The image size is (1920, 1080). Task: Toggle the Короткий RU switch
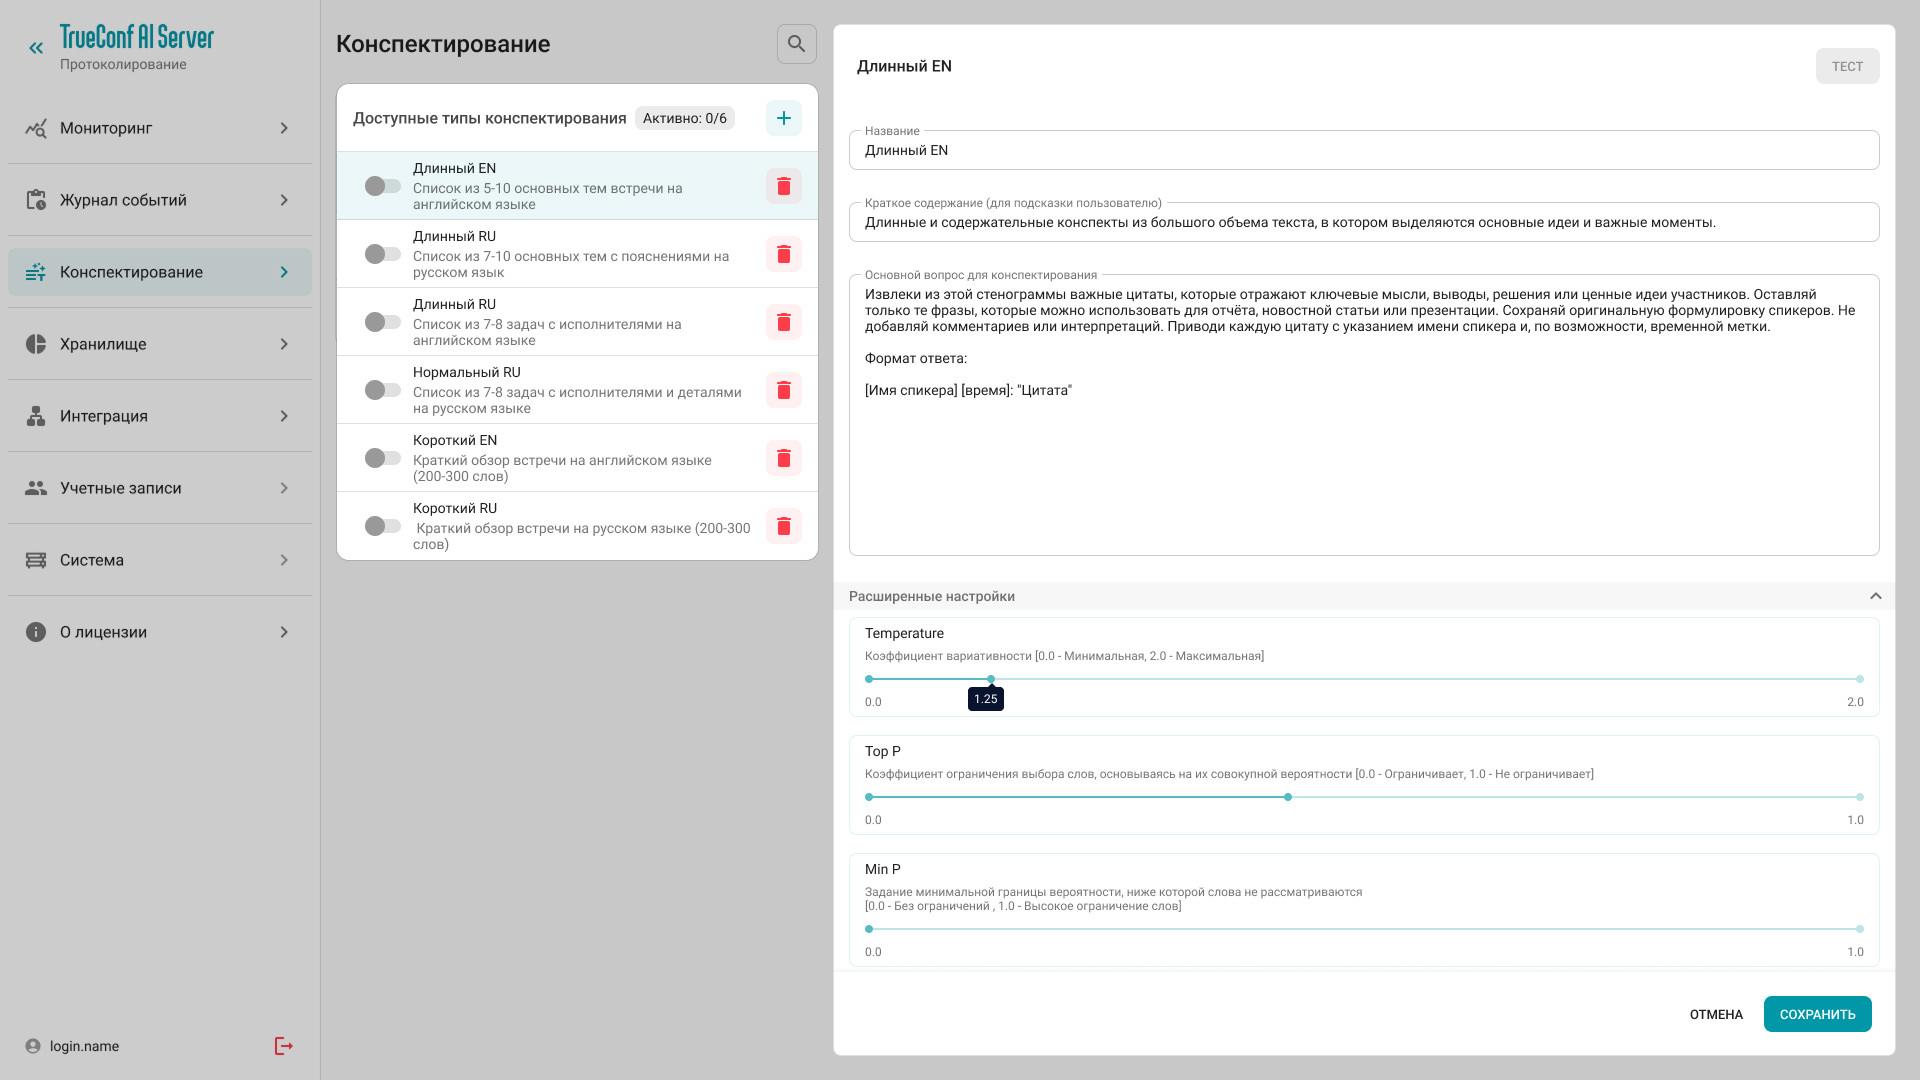[382, 526]
